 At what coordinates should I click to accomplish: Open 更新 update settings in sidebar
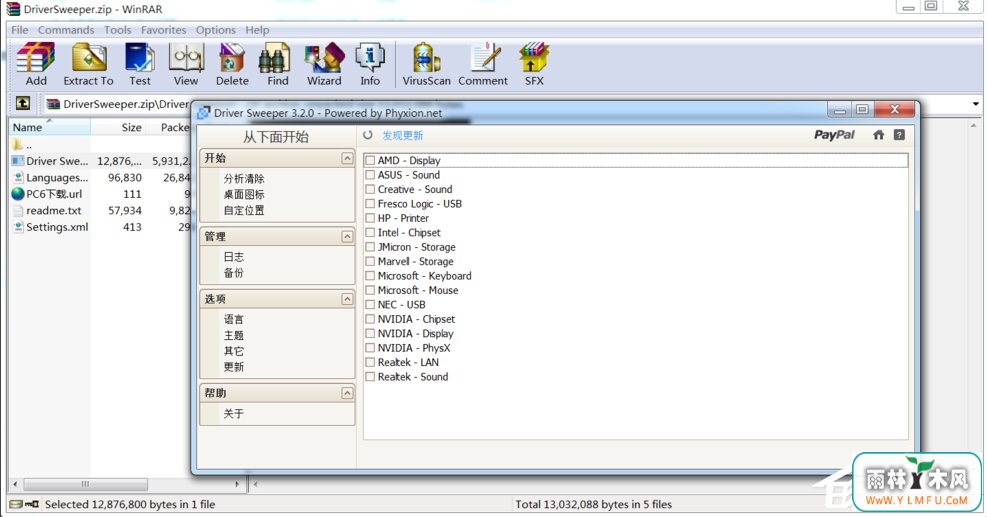234,367
